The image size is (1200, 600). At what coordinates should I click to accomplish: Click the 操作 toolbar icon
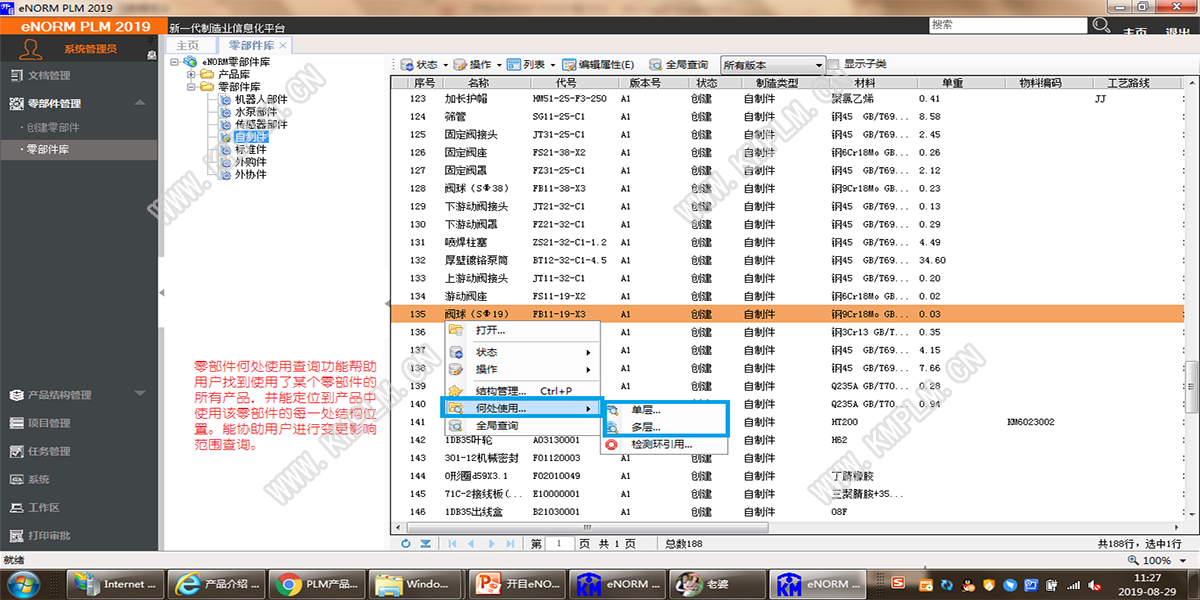click(x=460, y=64)
